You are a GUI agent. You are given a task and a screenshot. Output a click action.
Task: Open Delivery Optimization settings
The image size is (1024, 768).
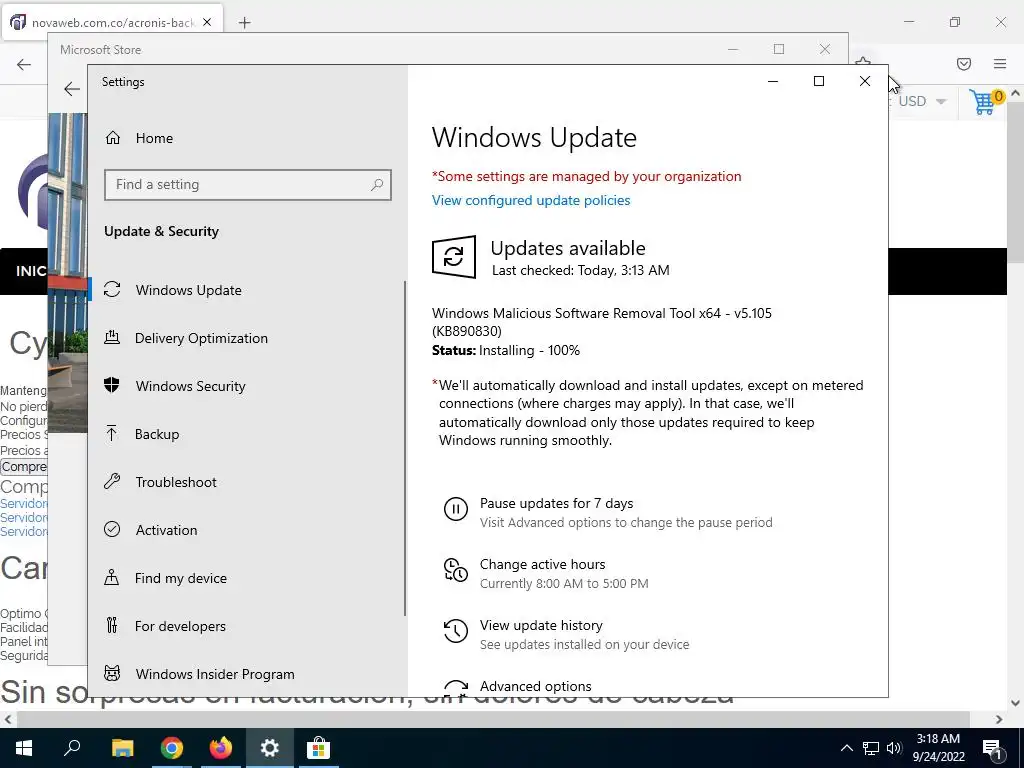pyautogui.click(x=201, y=338)
